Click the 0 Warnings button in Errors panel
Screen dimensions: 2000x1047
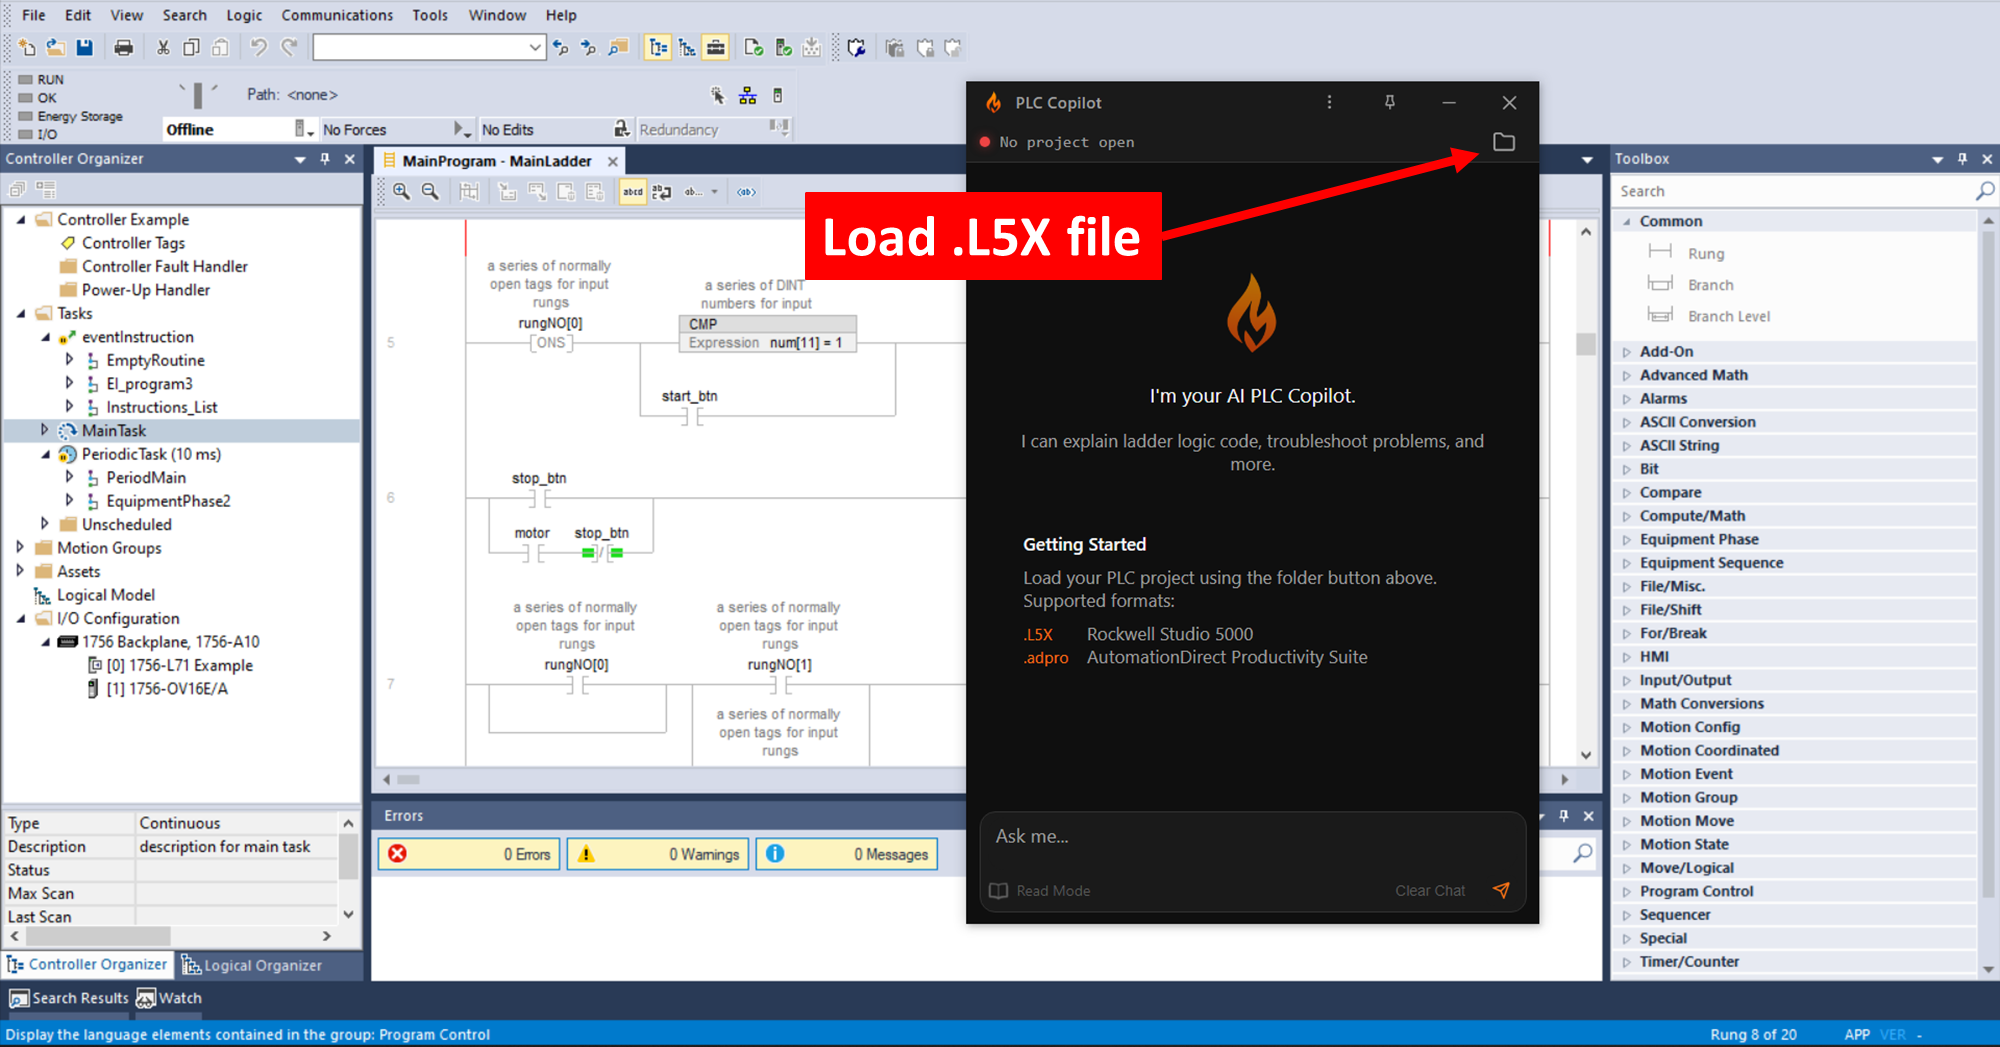(x=658, y=853)
